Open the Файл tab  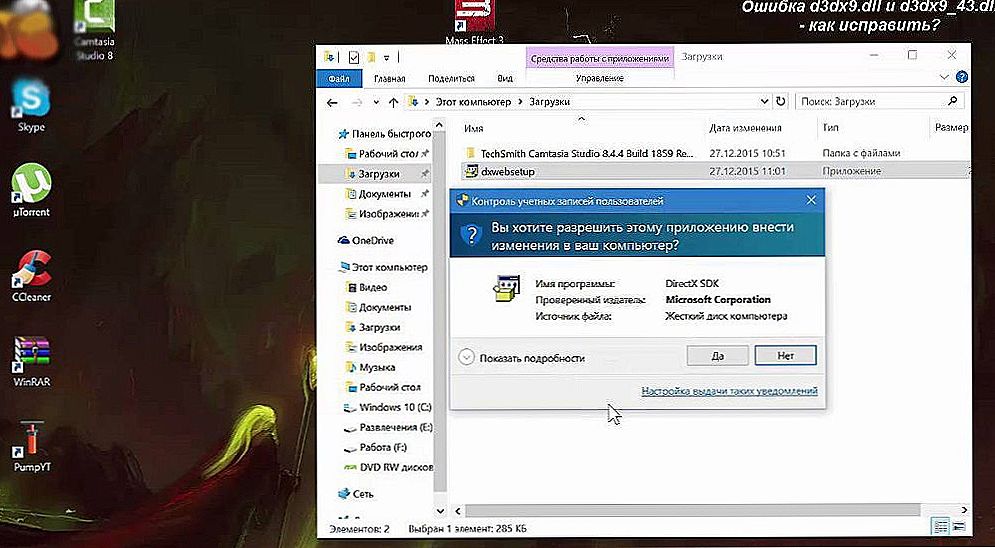(339, 79)
